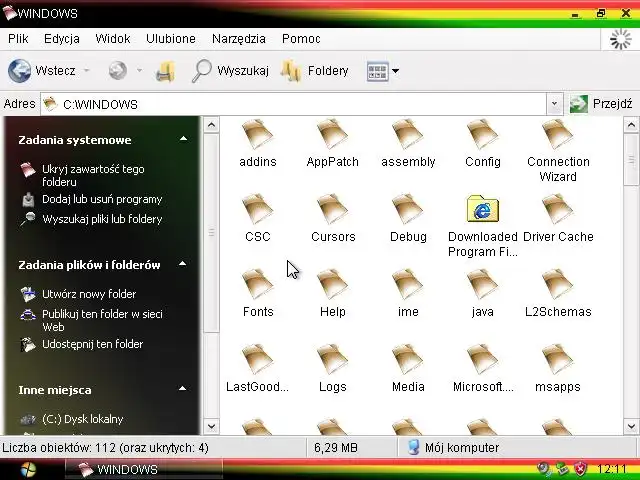Open the CSC folder
This screenshot has width=640, height=480.
click(258, 218)
